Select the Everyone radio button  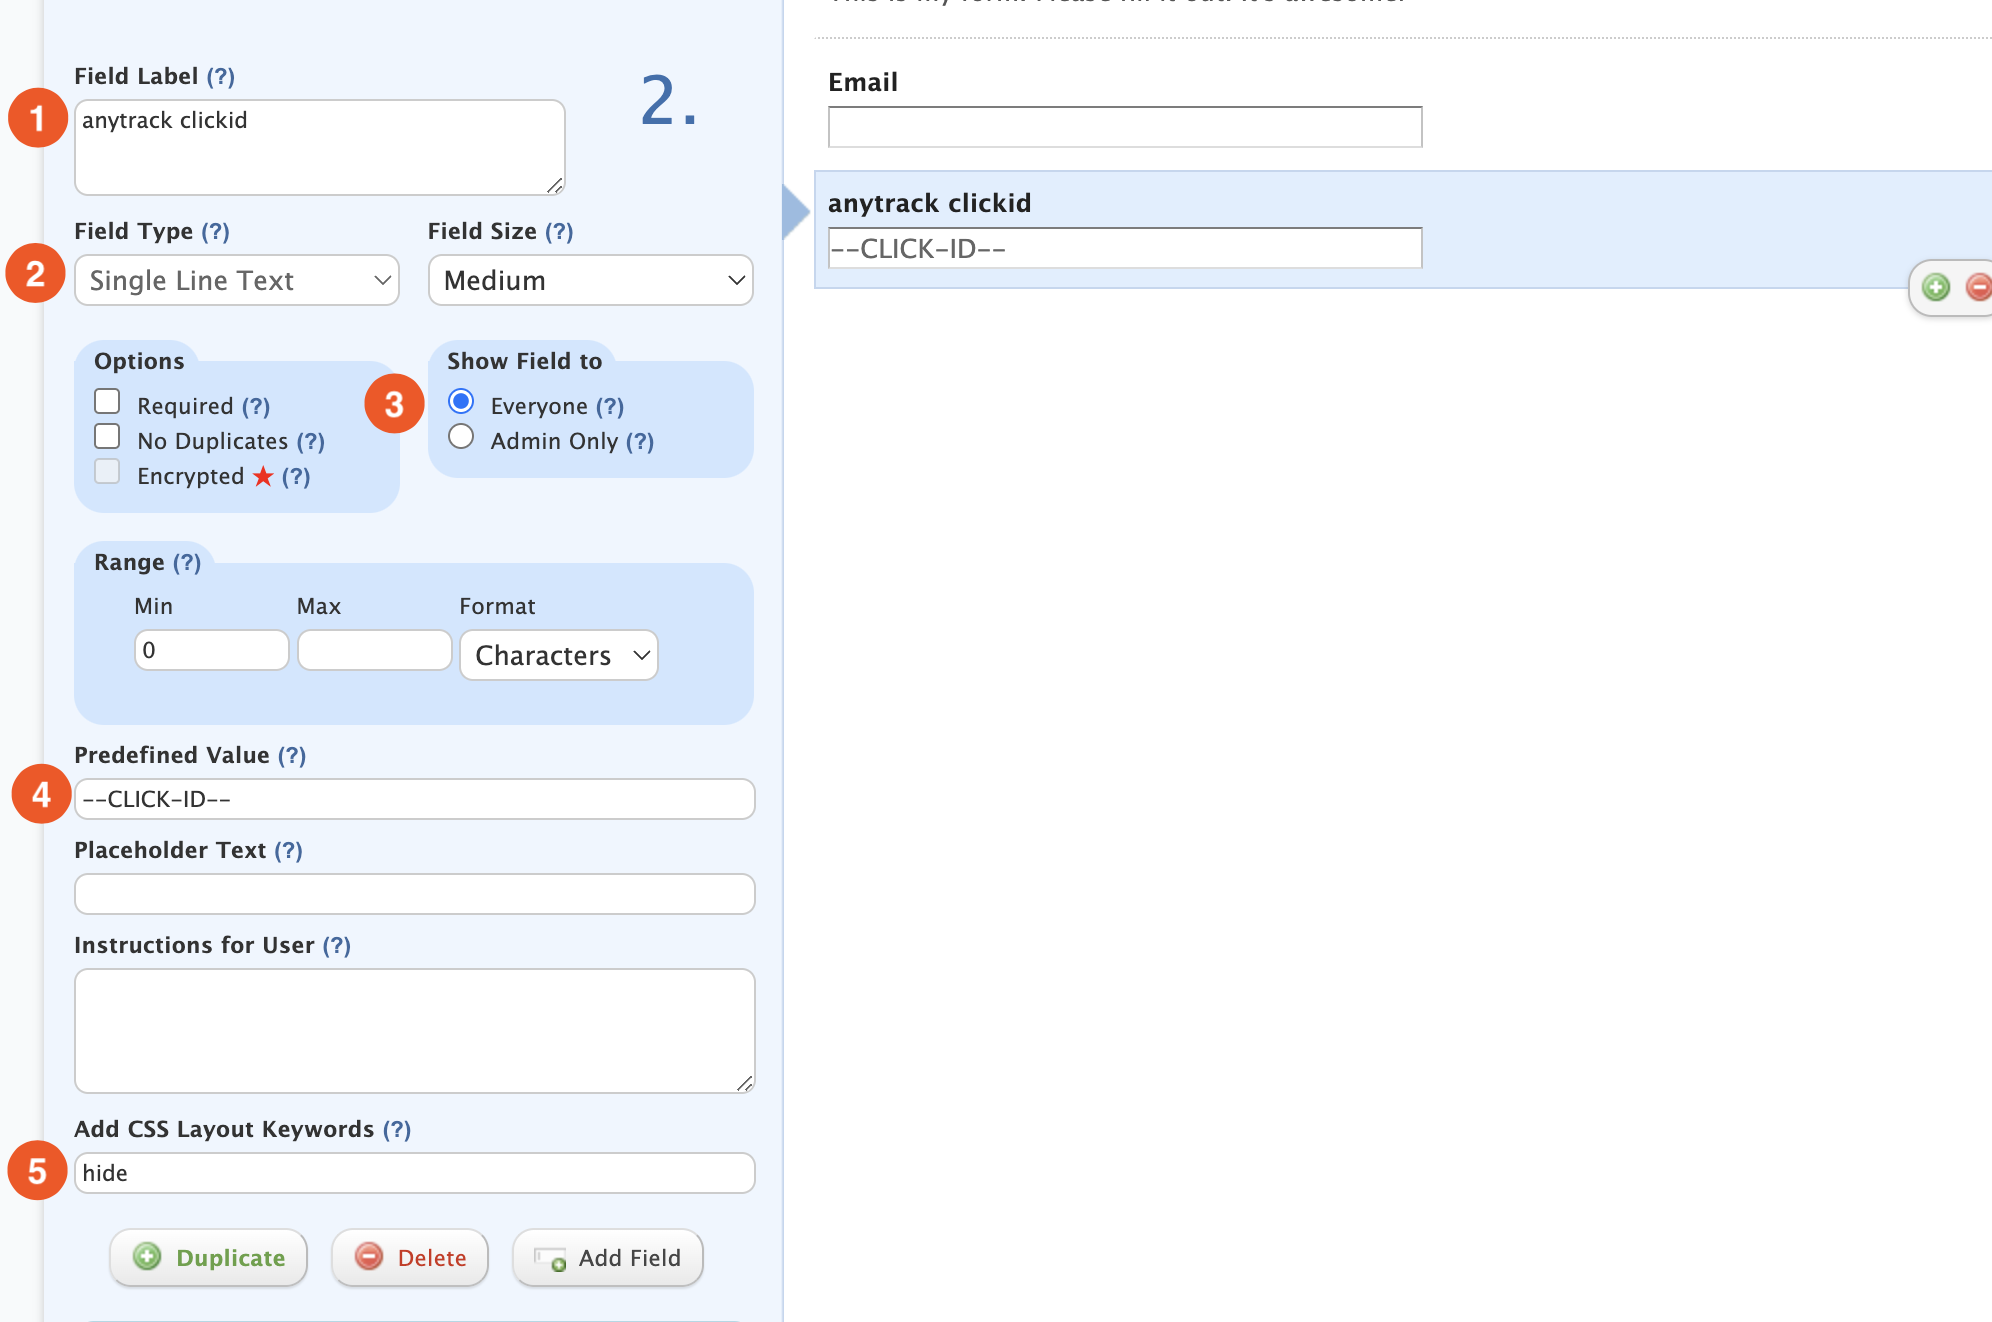click(461, 402)
